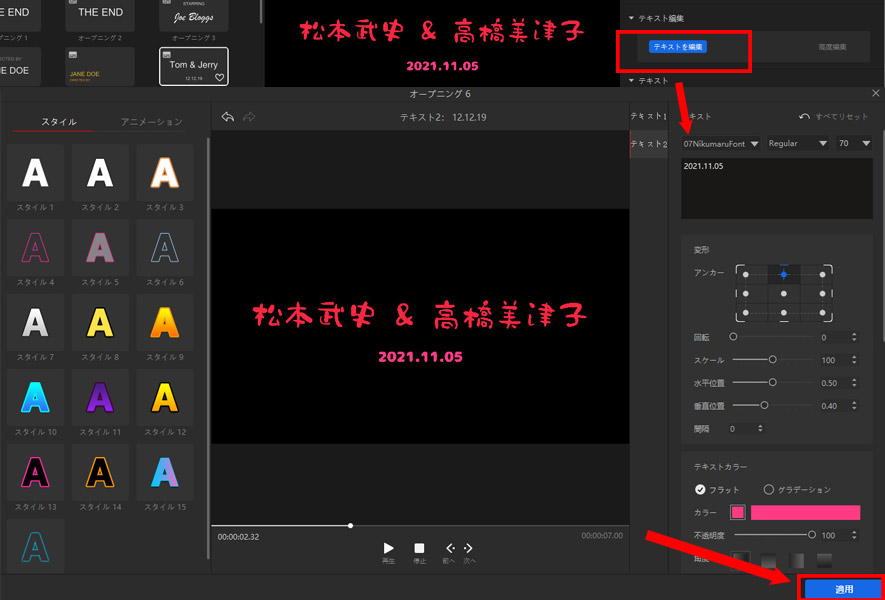Click the blue apply (適用) button
This screenshot has height=600, width=885.
[x=843, y=589]
